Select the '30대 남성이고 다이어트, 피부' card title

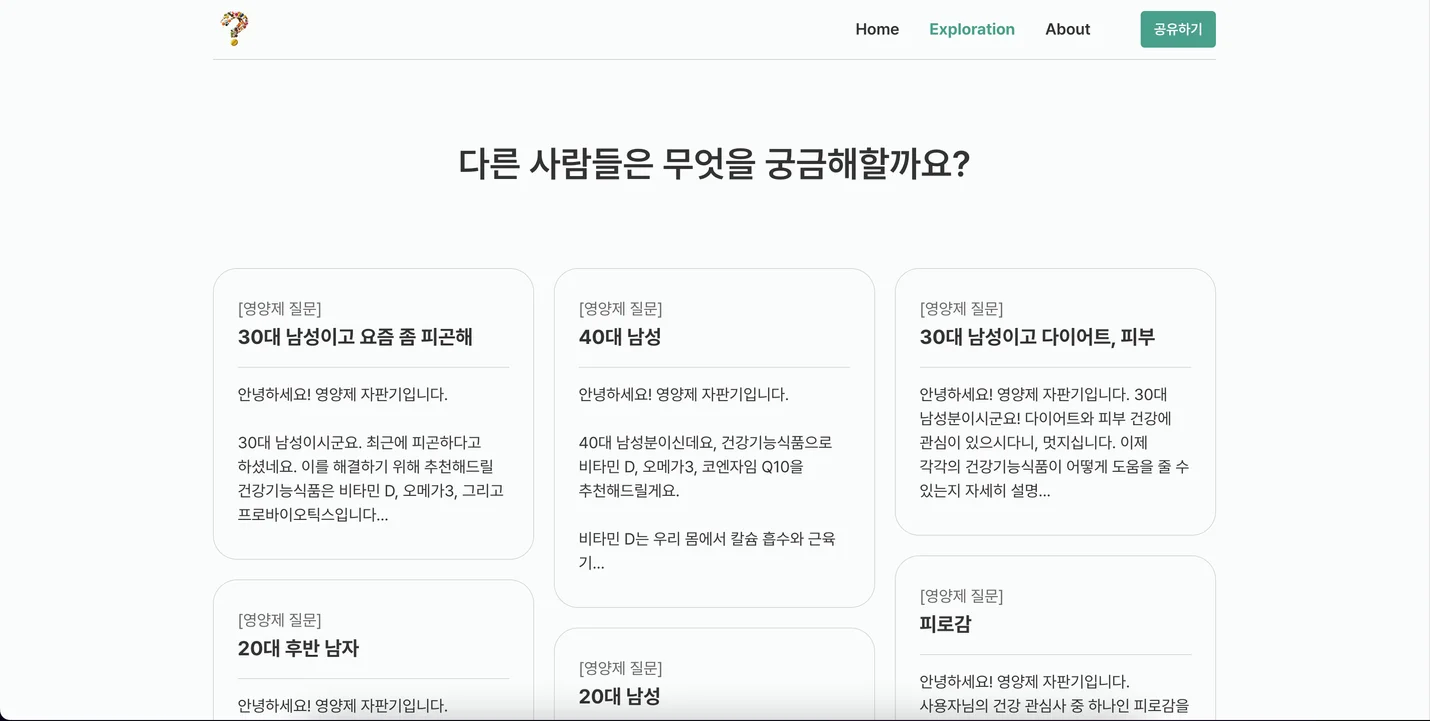coord(1037,337)
